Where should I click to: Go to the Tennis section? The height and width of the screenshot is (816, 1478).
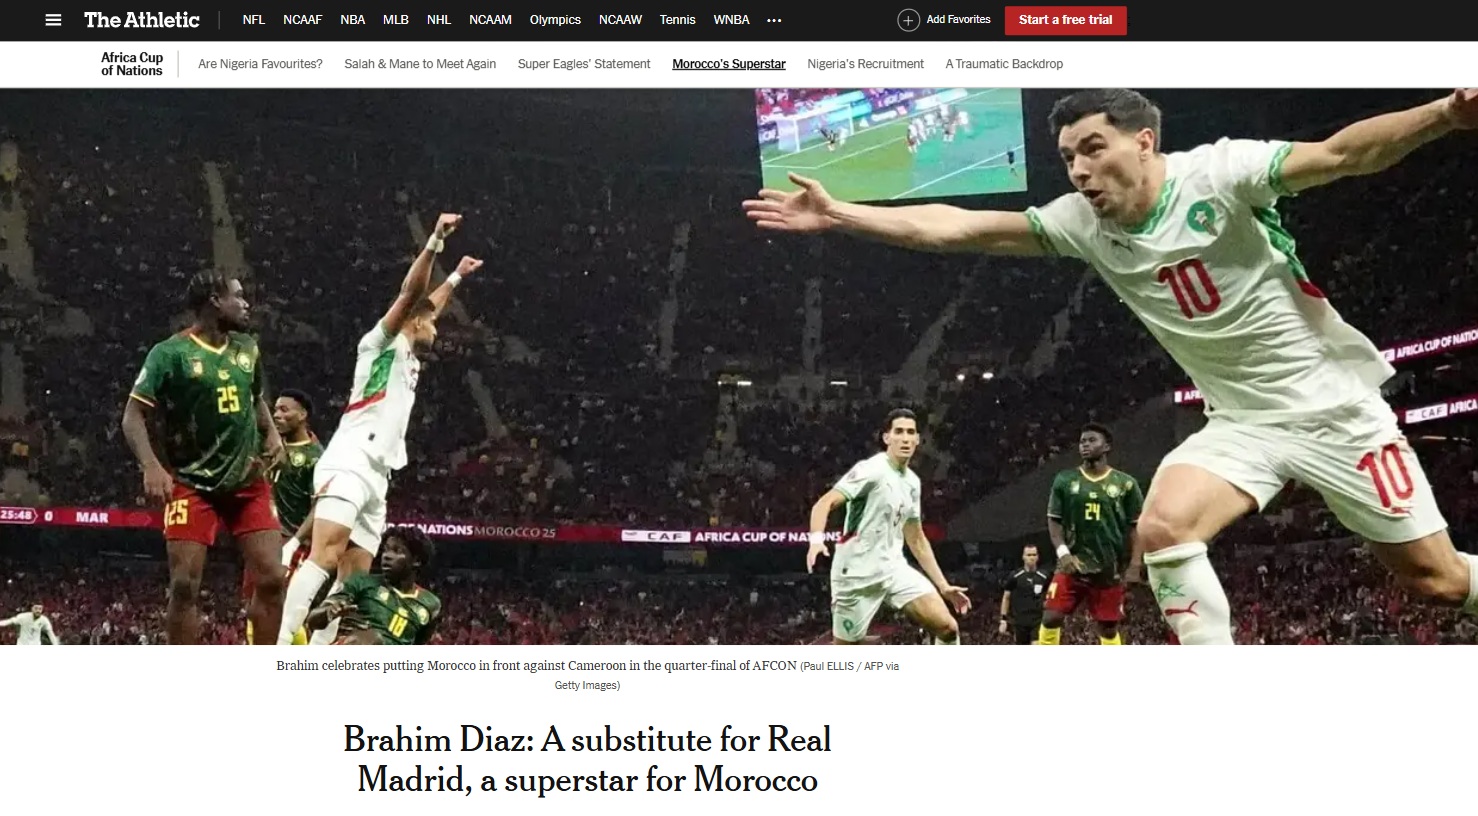coord(677,20)
